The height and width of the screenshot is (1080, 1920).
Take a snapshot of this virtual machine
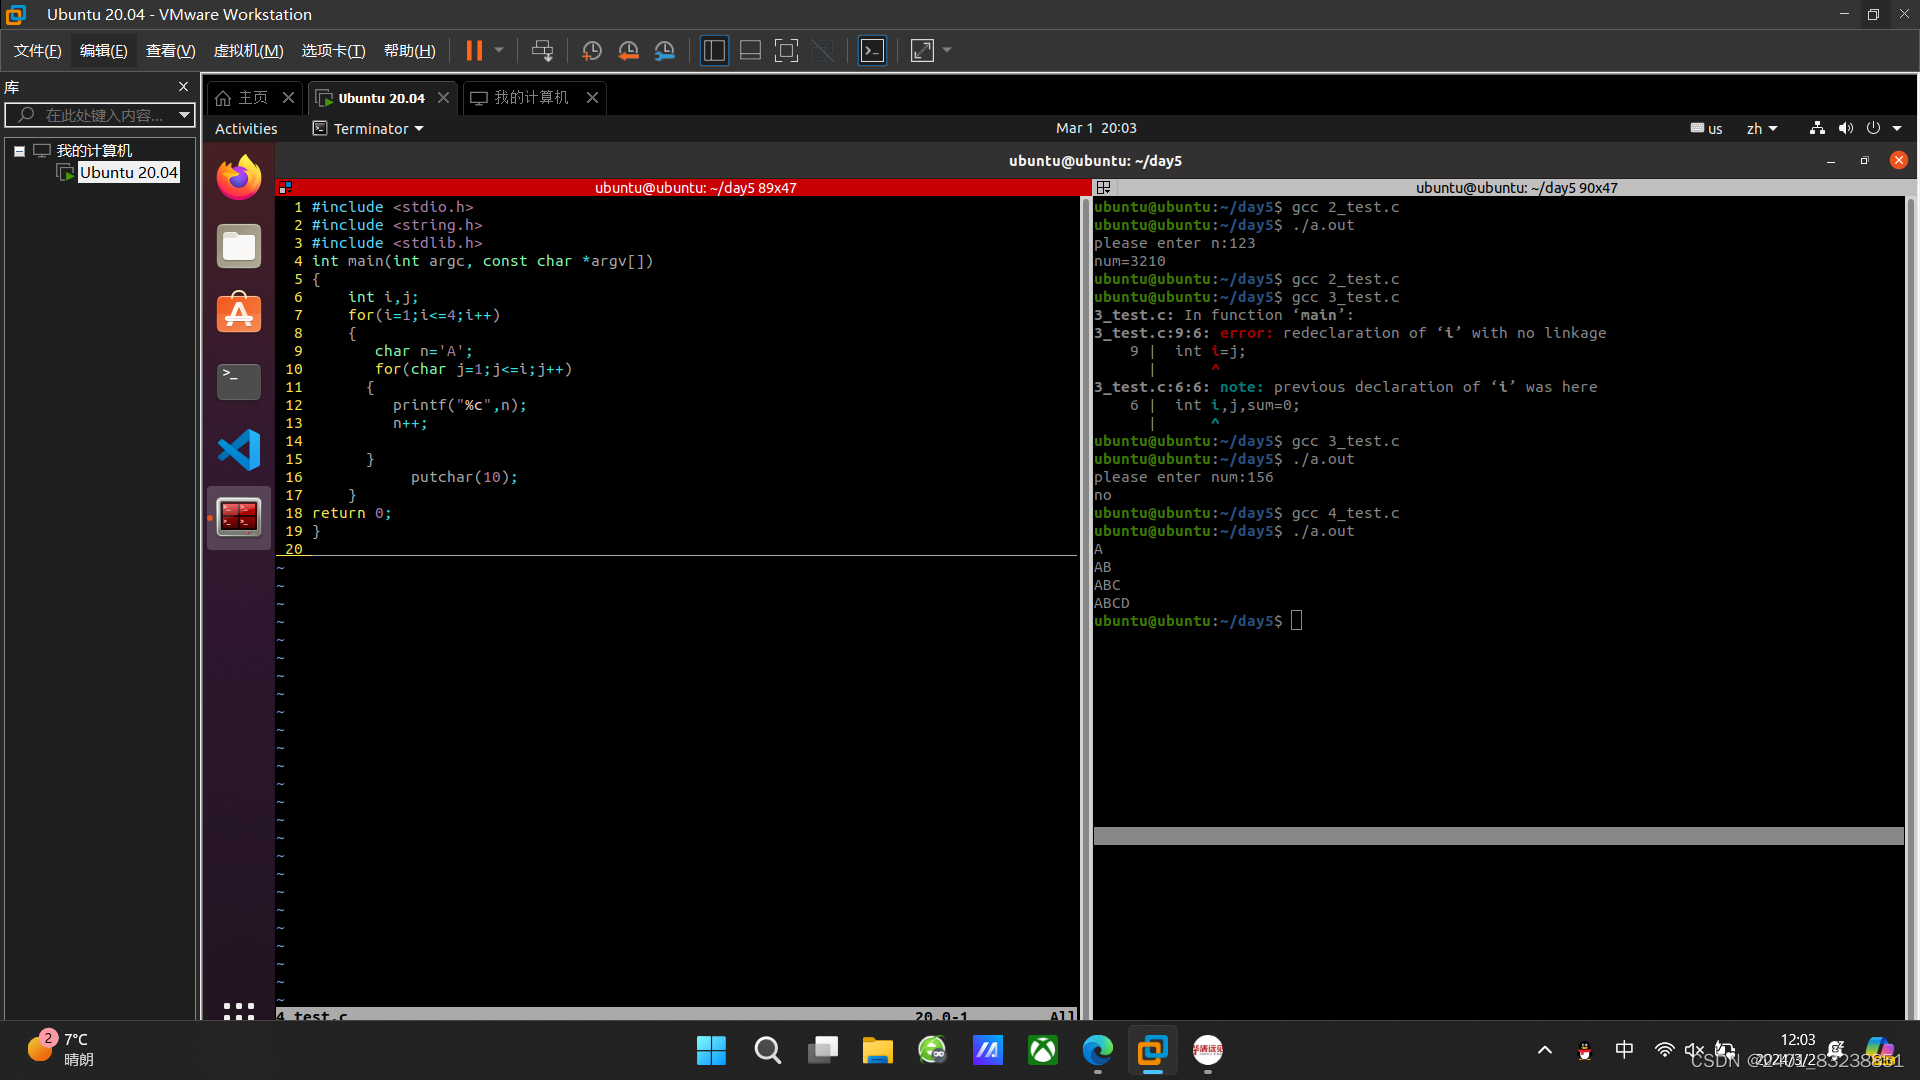(x=591, y=50)
